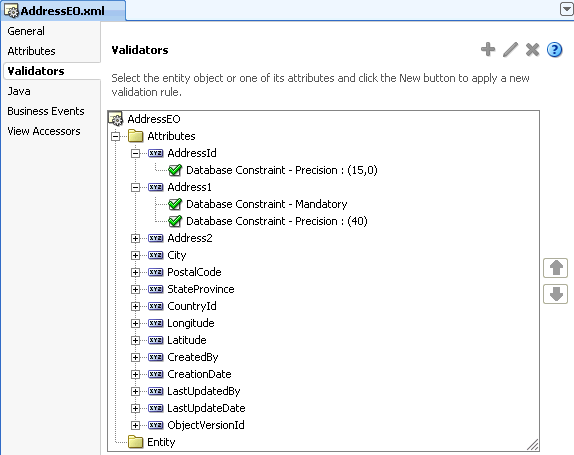Screen dimensions: 574x455
Task: Click the City attribute icon
Action: coord(156,255)
